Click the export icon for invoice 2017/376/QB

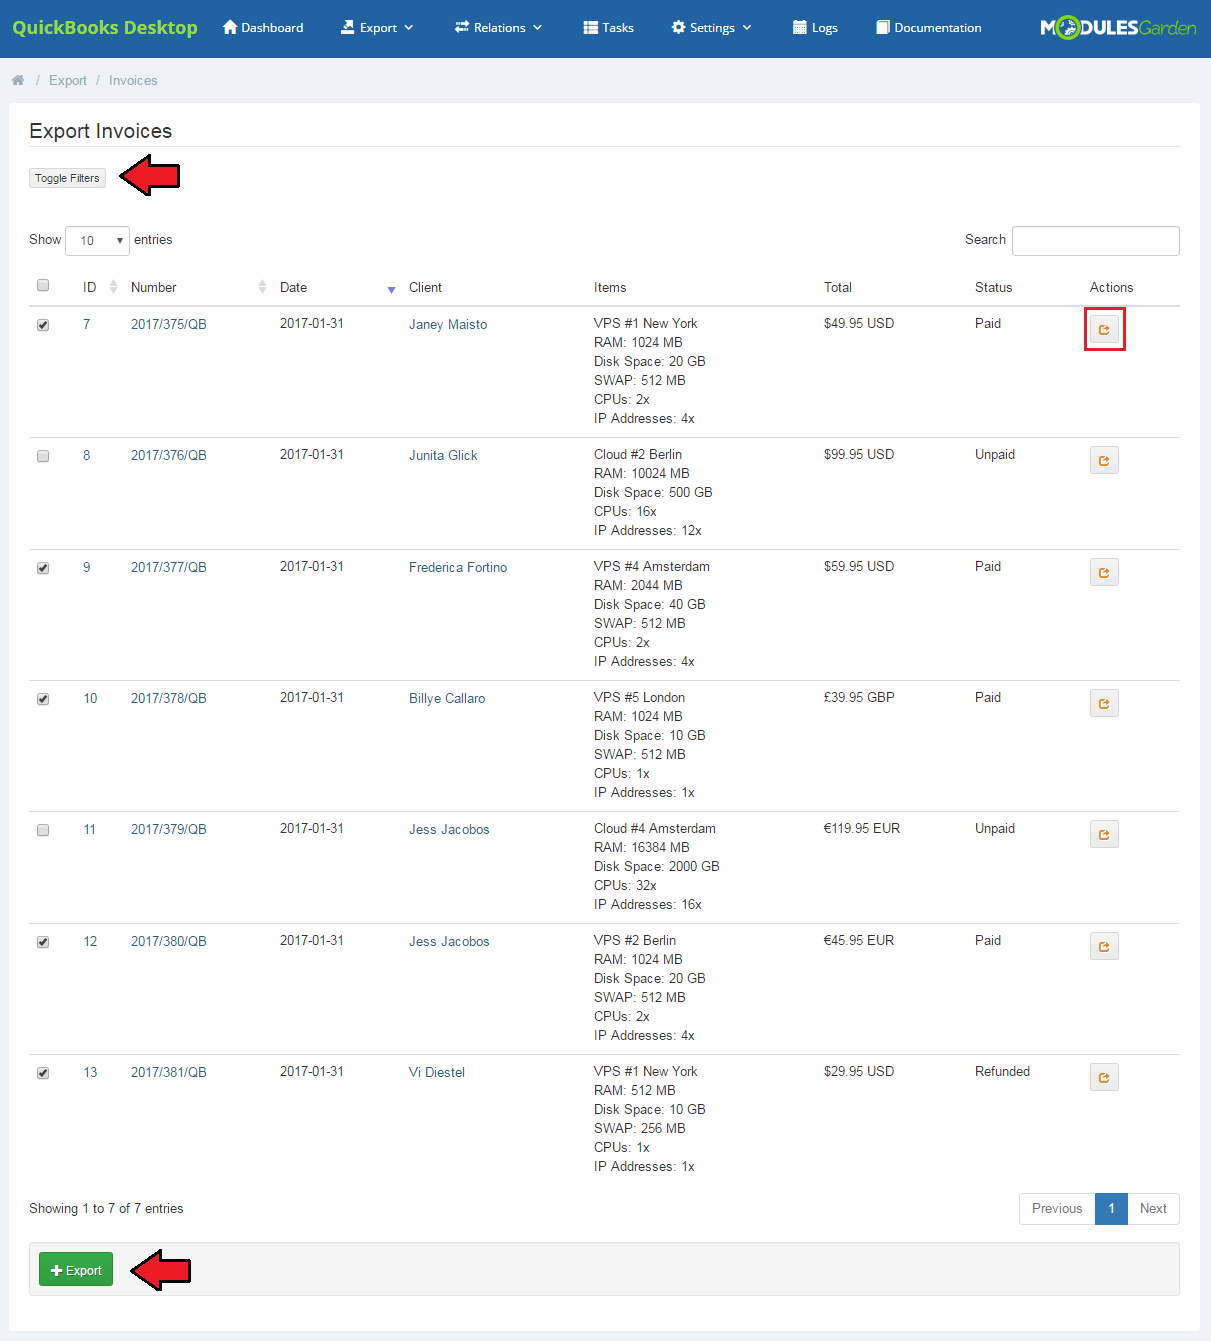(x=1104, y=460)
